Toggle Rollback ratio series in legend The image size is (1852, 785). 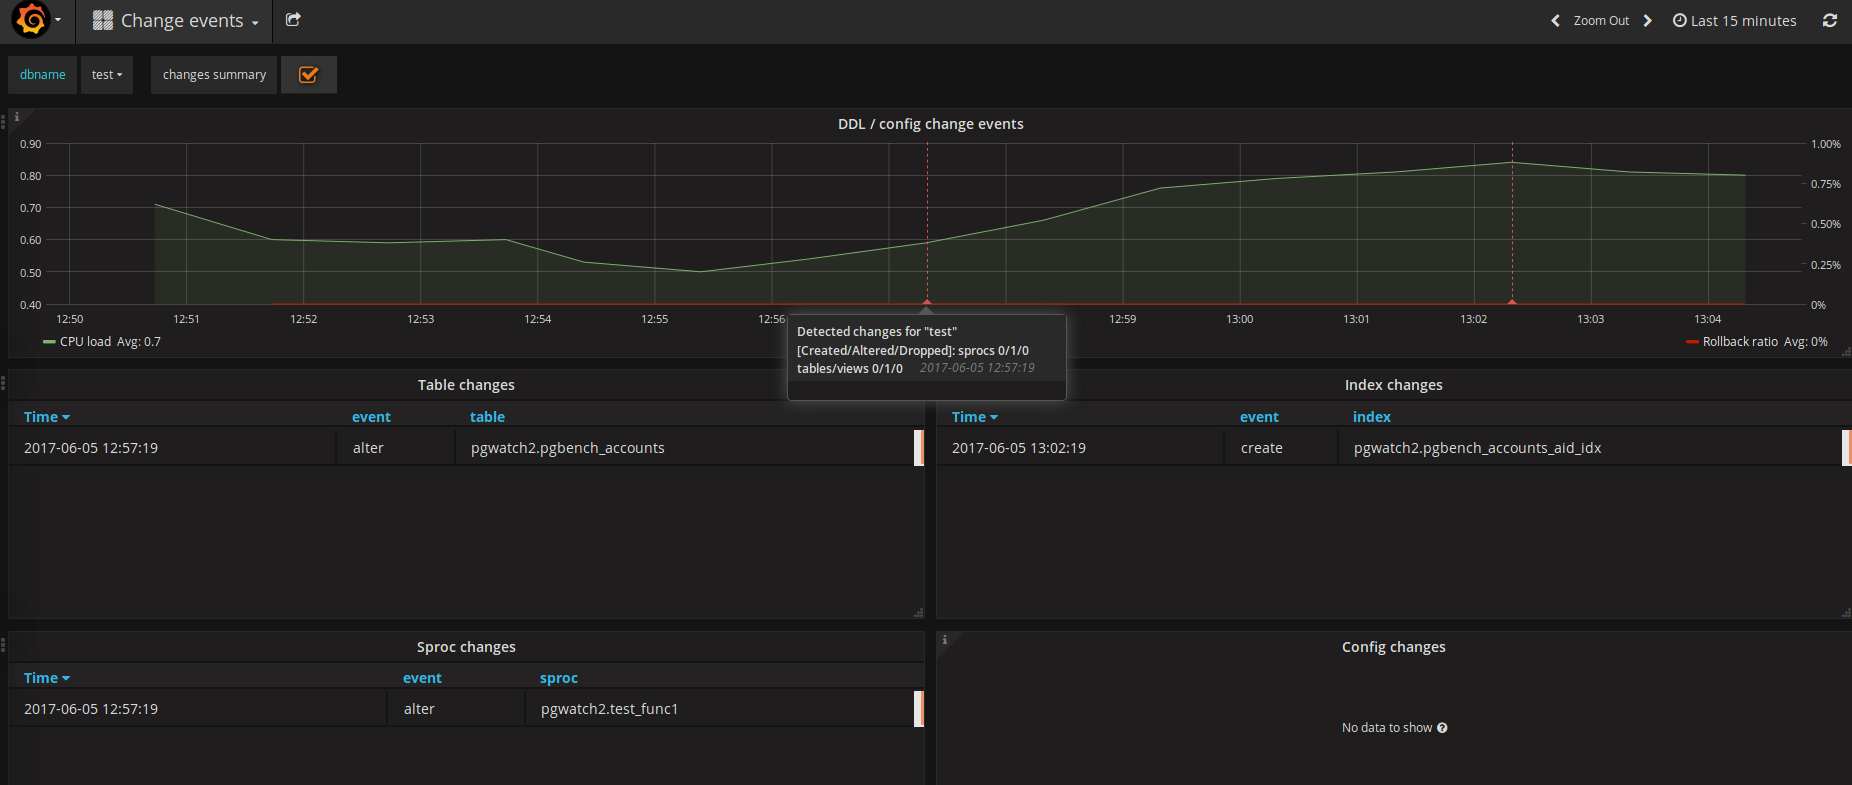[1740, 342]
